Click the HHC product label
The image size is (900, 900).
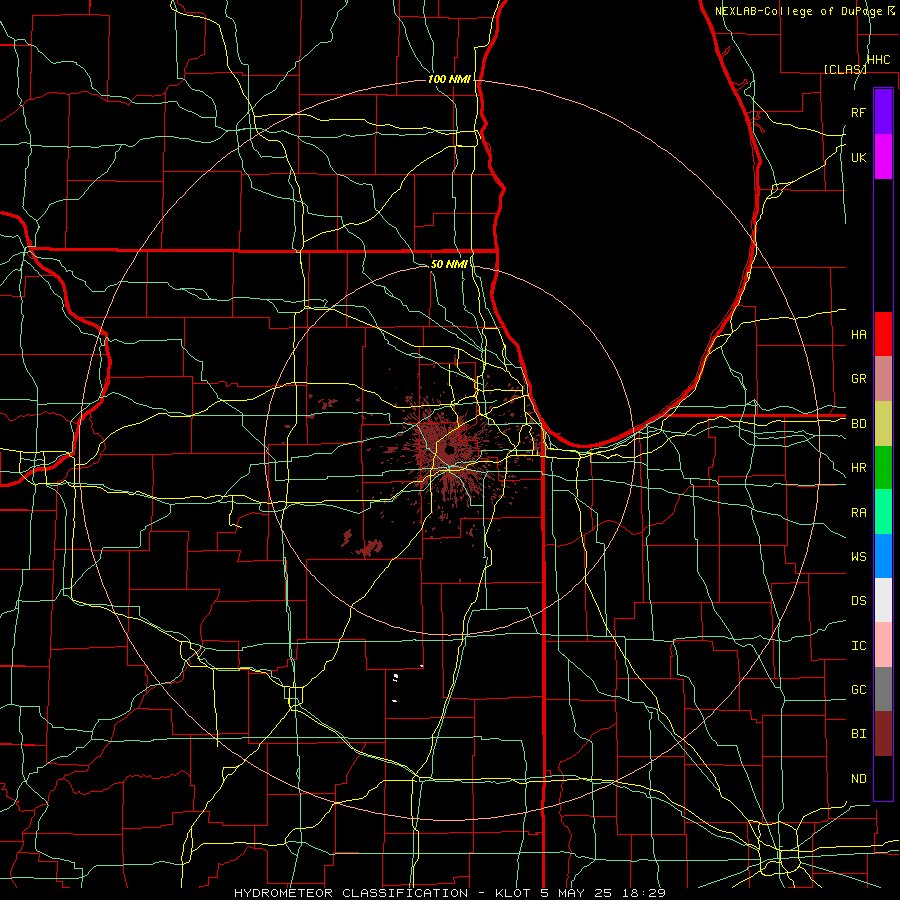[x=878, y=60]
